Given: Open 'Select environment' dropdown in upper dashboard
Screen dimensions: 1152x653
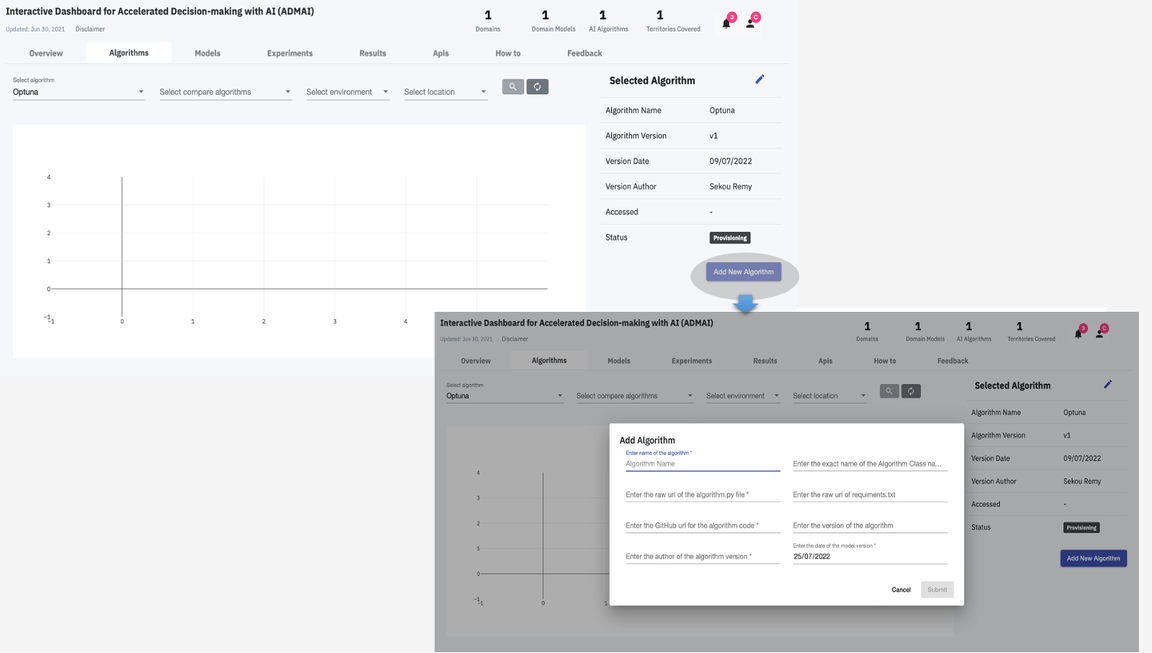Looking at the screenshot, I should pyautogui.click(x=347, y=92).
